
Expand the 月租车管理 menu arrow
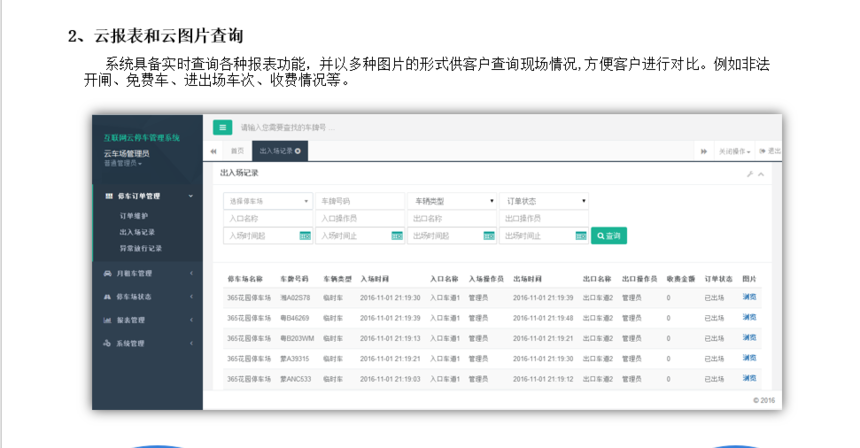(191, 273)
